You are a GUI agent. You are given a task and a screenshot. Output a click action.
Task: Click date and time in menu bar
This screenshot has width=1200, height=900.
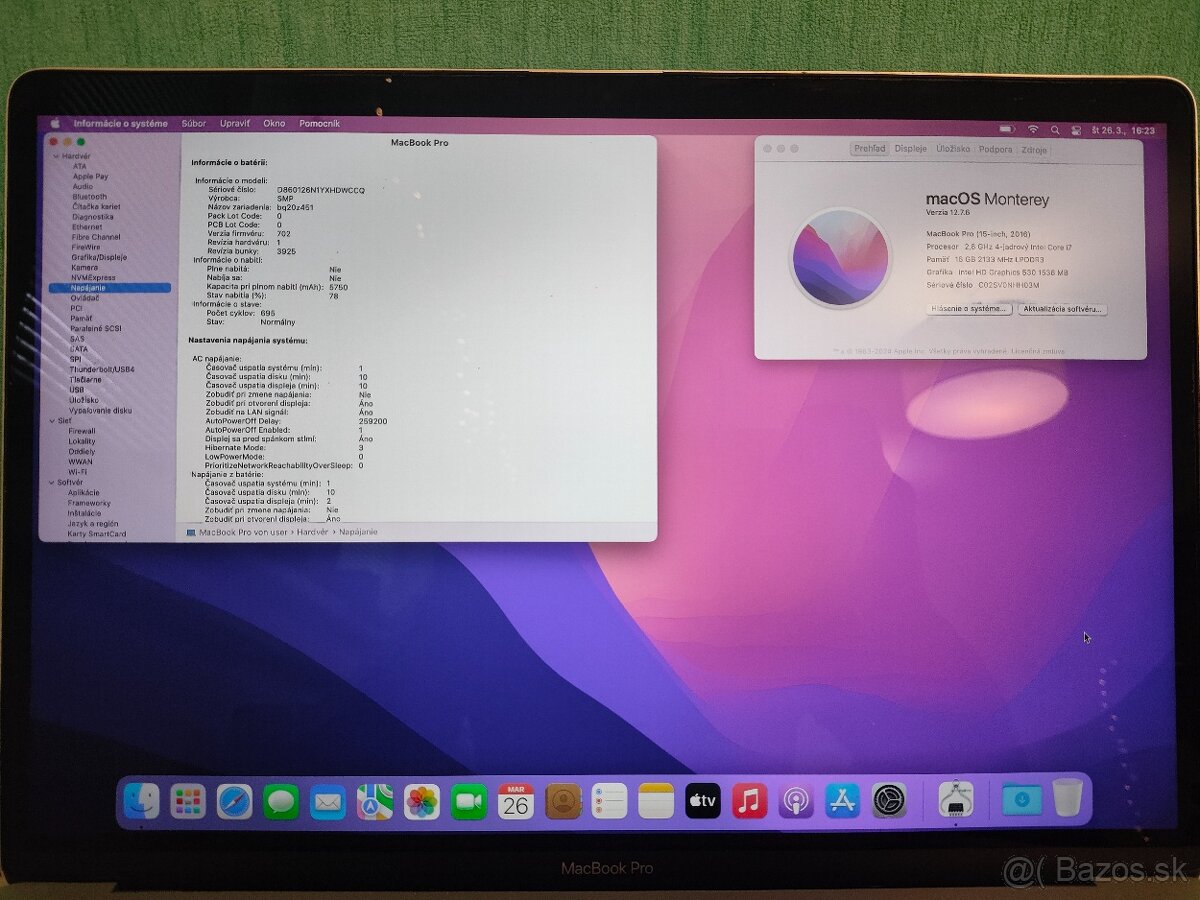1123,130
